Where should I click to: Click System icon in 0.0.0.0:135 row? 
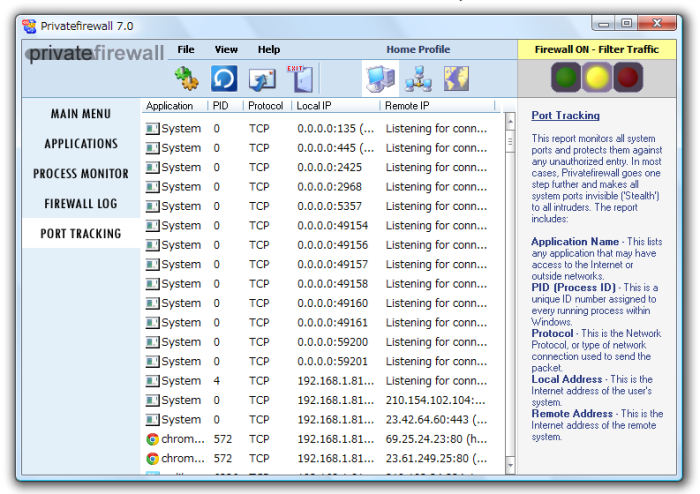pos(152,129)
